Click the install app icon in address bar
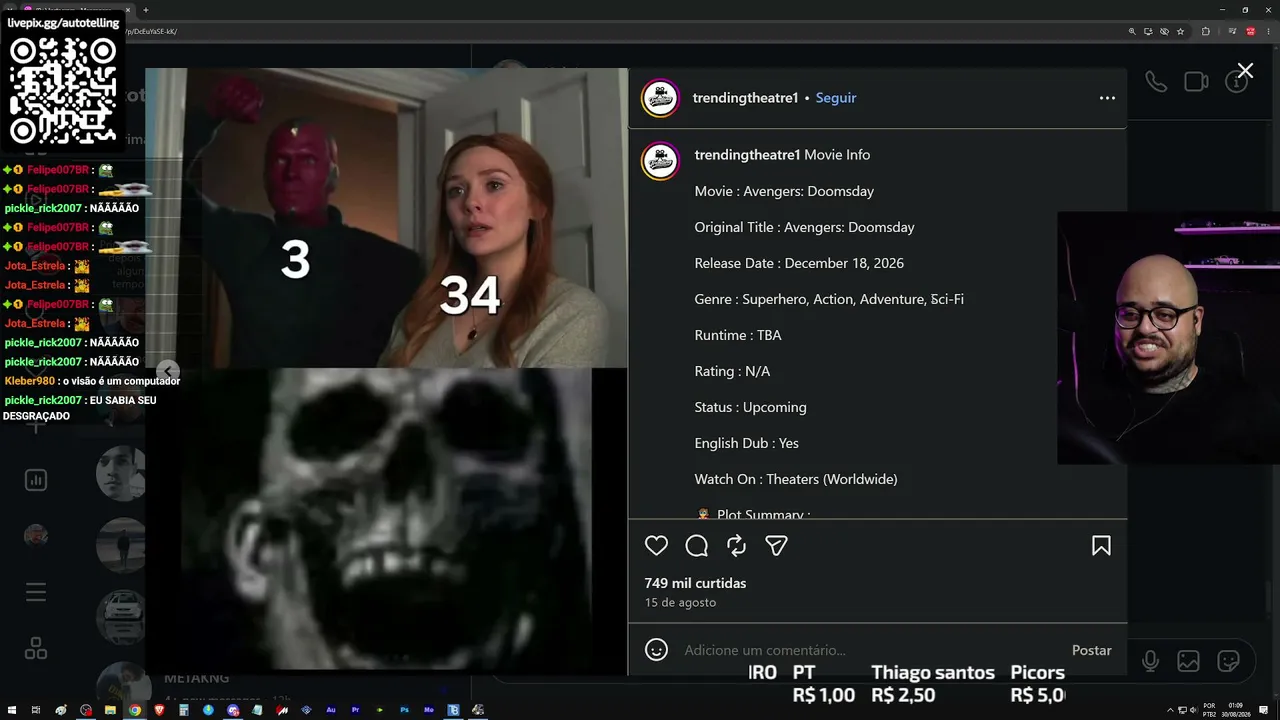Screen dimensions: 1280x720 (x=1148, y=31)
